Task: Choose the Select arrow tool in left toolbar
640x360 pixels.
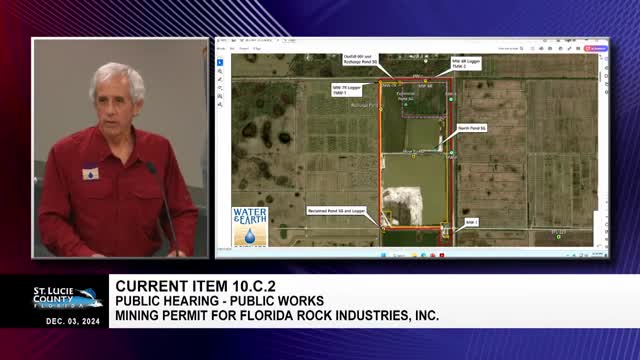Action: pyautogui.click(x=220, y=62)
